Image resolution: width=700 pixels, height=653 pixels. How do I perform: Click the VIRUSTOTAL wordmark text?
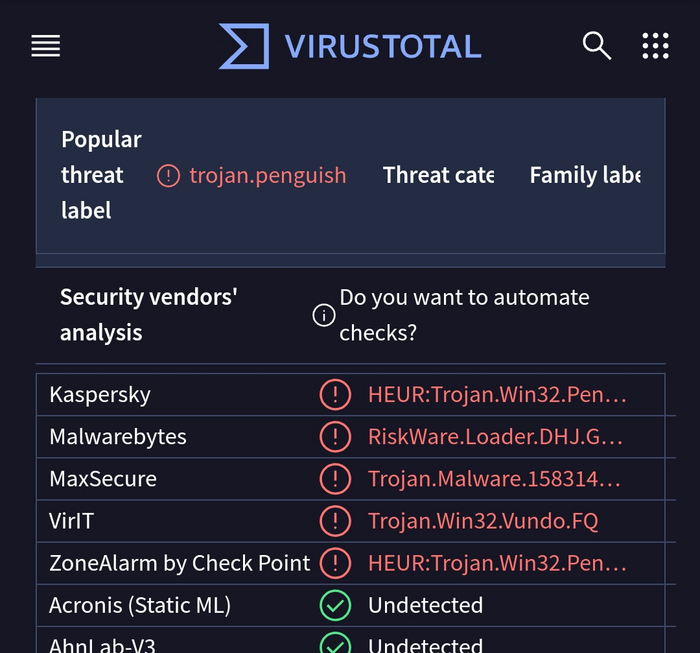pyautogui.click(x=382, y=46)
